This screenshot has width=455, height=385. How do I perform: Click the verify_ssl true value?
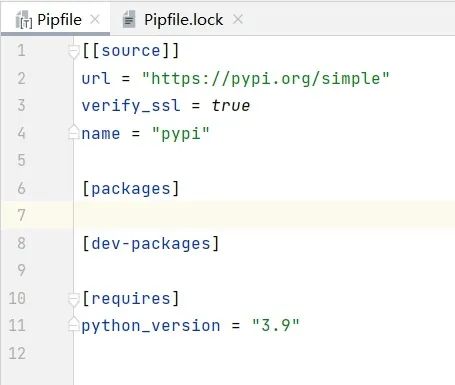click(x=231, y=106)
